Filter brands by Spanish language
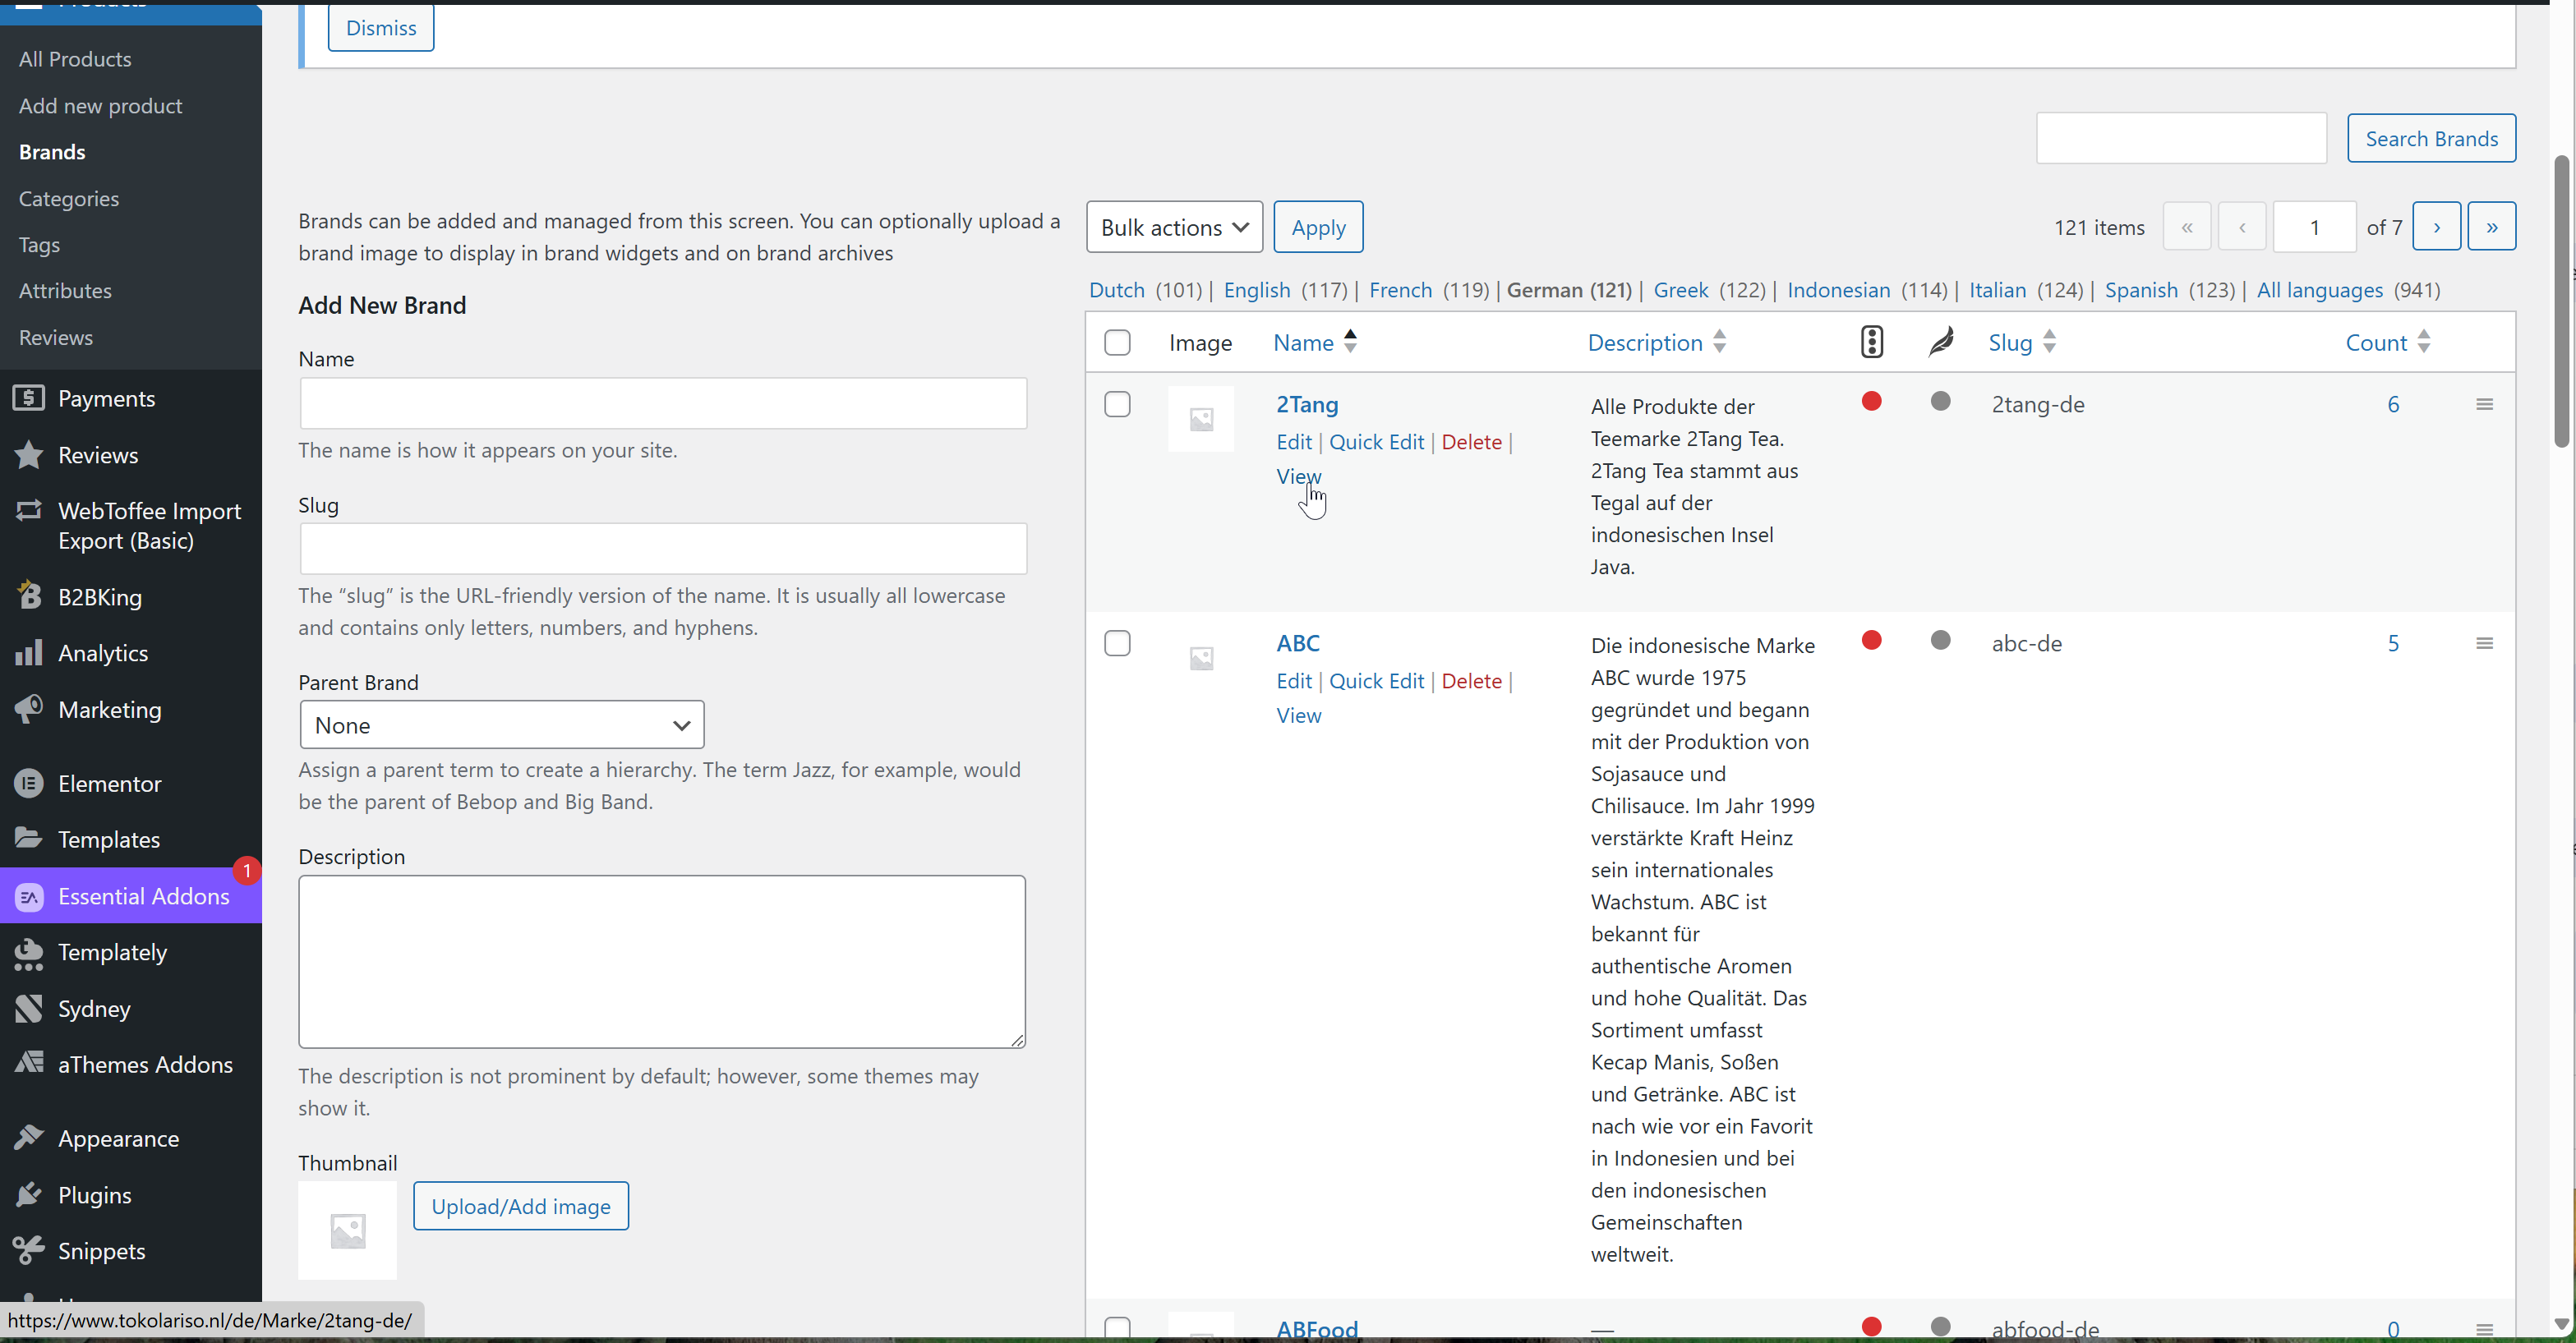This screenshot has width=2576, height=1343. point(2141,290)
